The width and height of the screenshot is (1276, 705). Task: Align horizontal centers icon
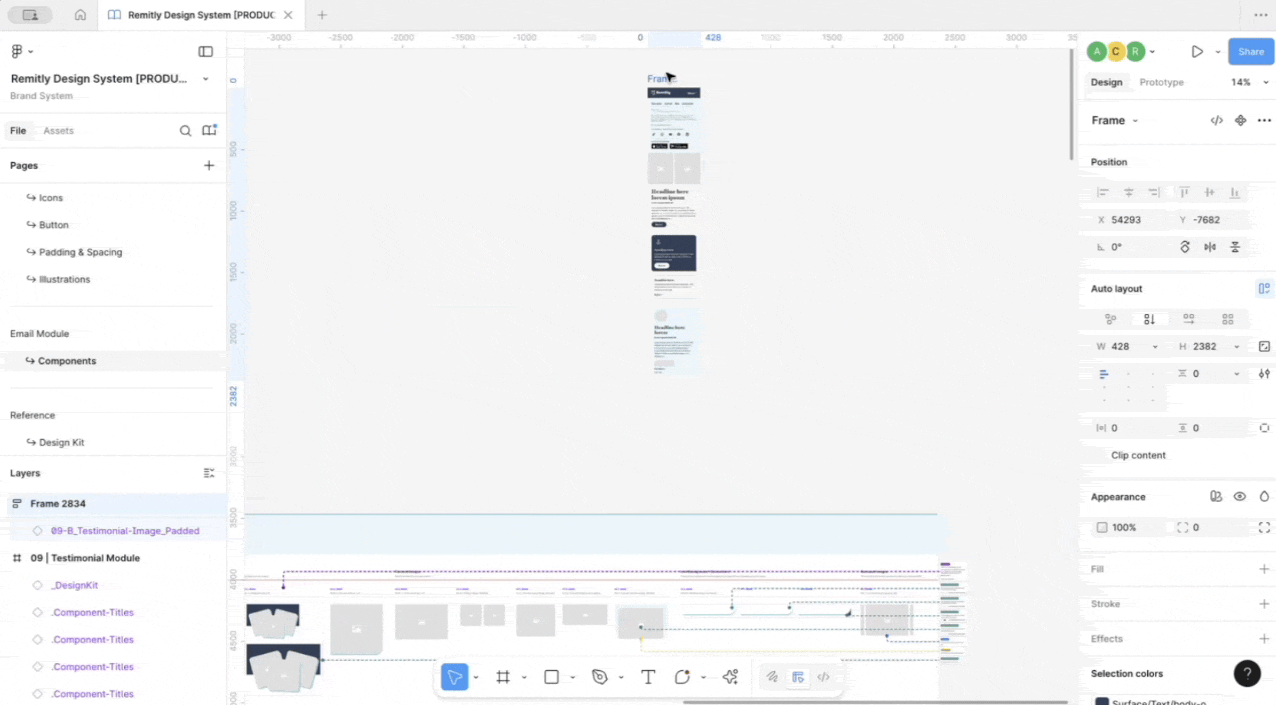click(x=1129, y=192)
